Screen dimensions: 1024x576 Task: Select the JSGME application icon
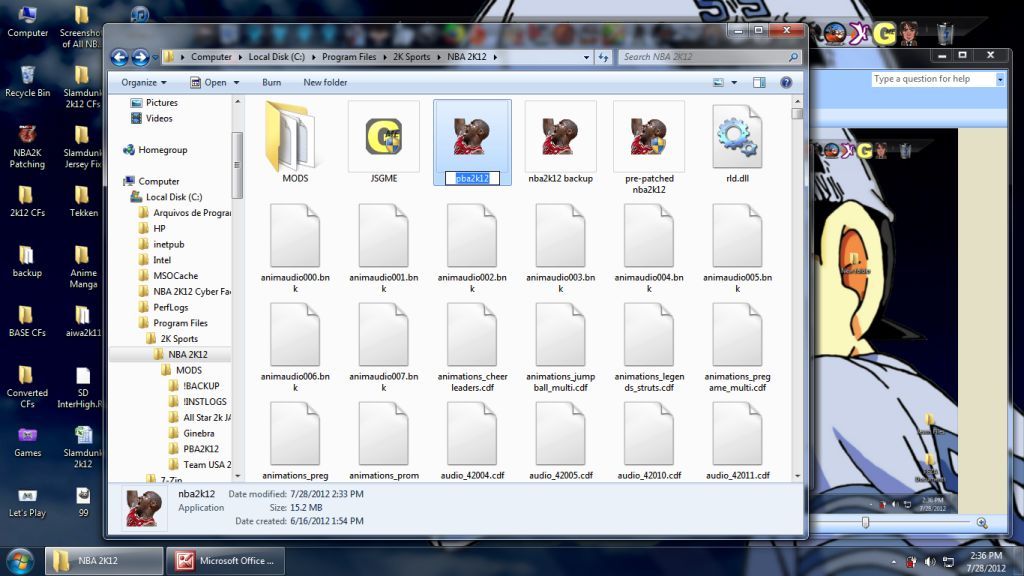point(384,136)
